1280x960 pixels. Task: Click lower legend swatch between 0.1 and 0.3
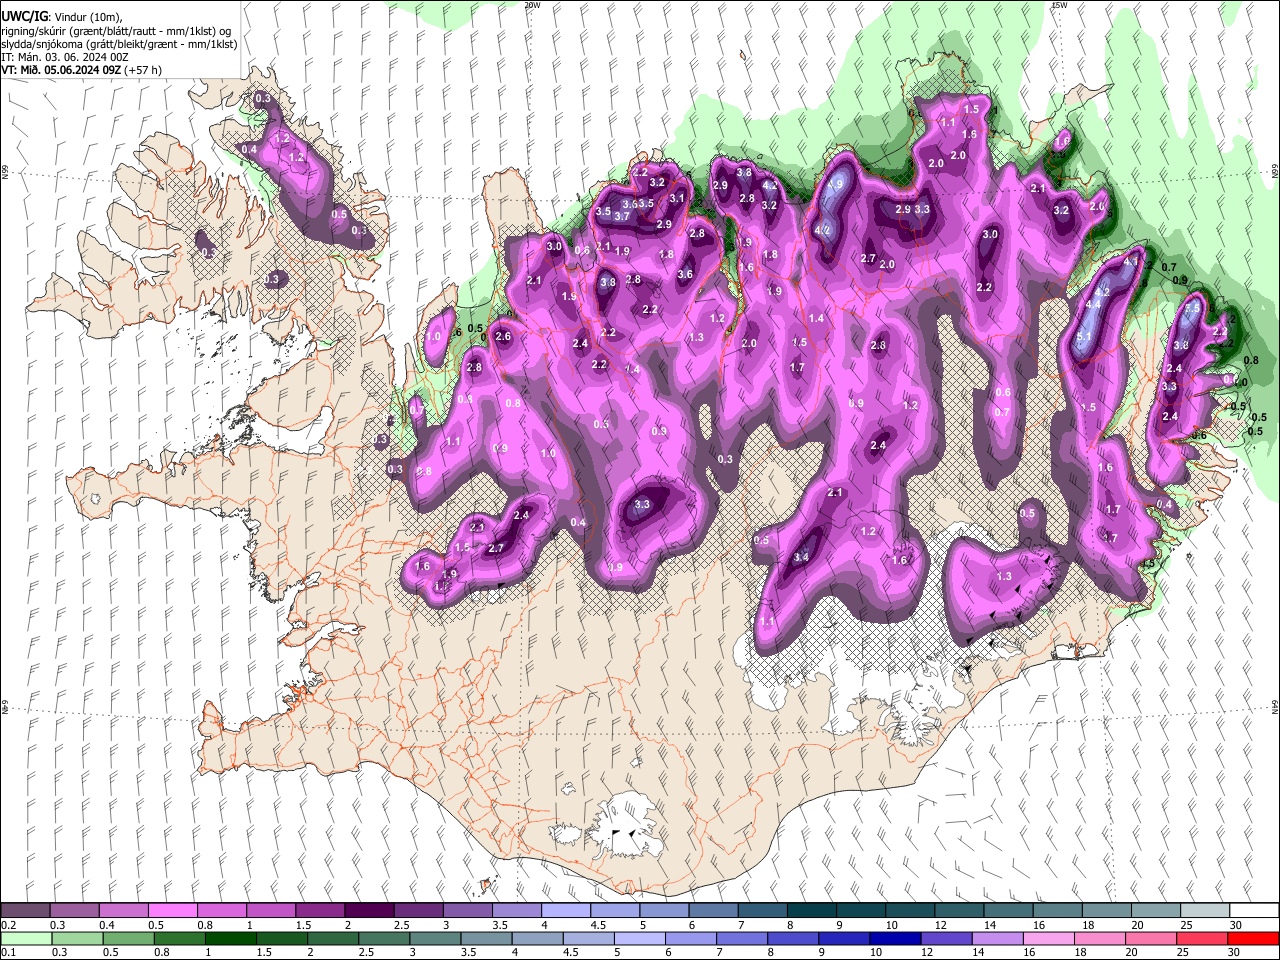[x=26, y=938]
